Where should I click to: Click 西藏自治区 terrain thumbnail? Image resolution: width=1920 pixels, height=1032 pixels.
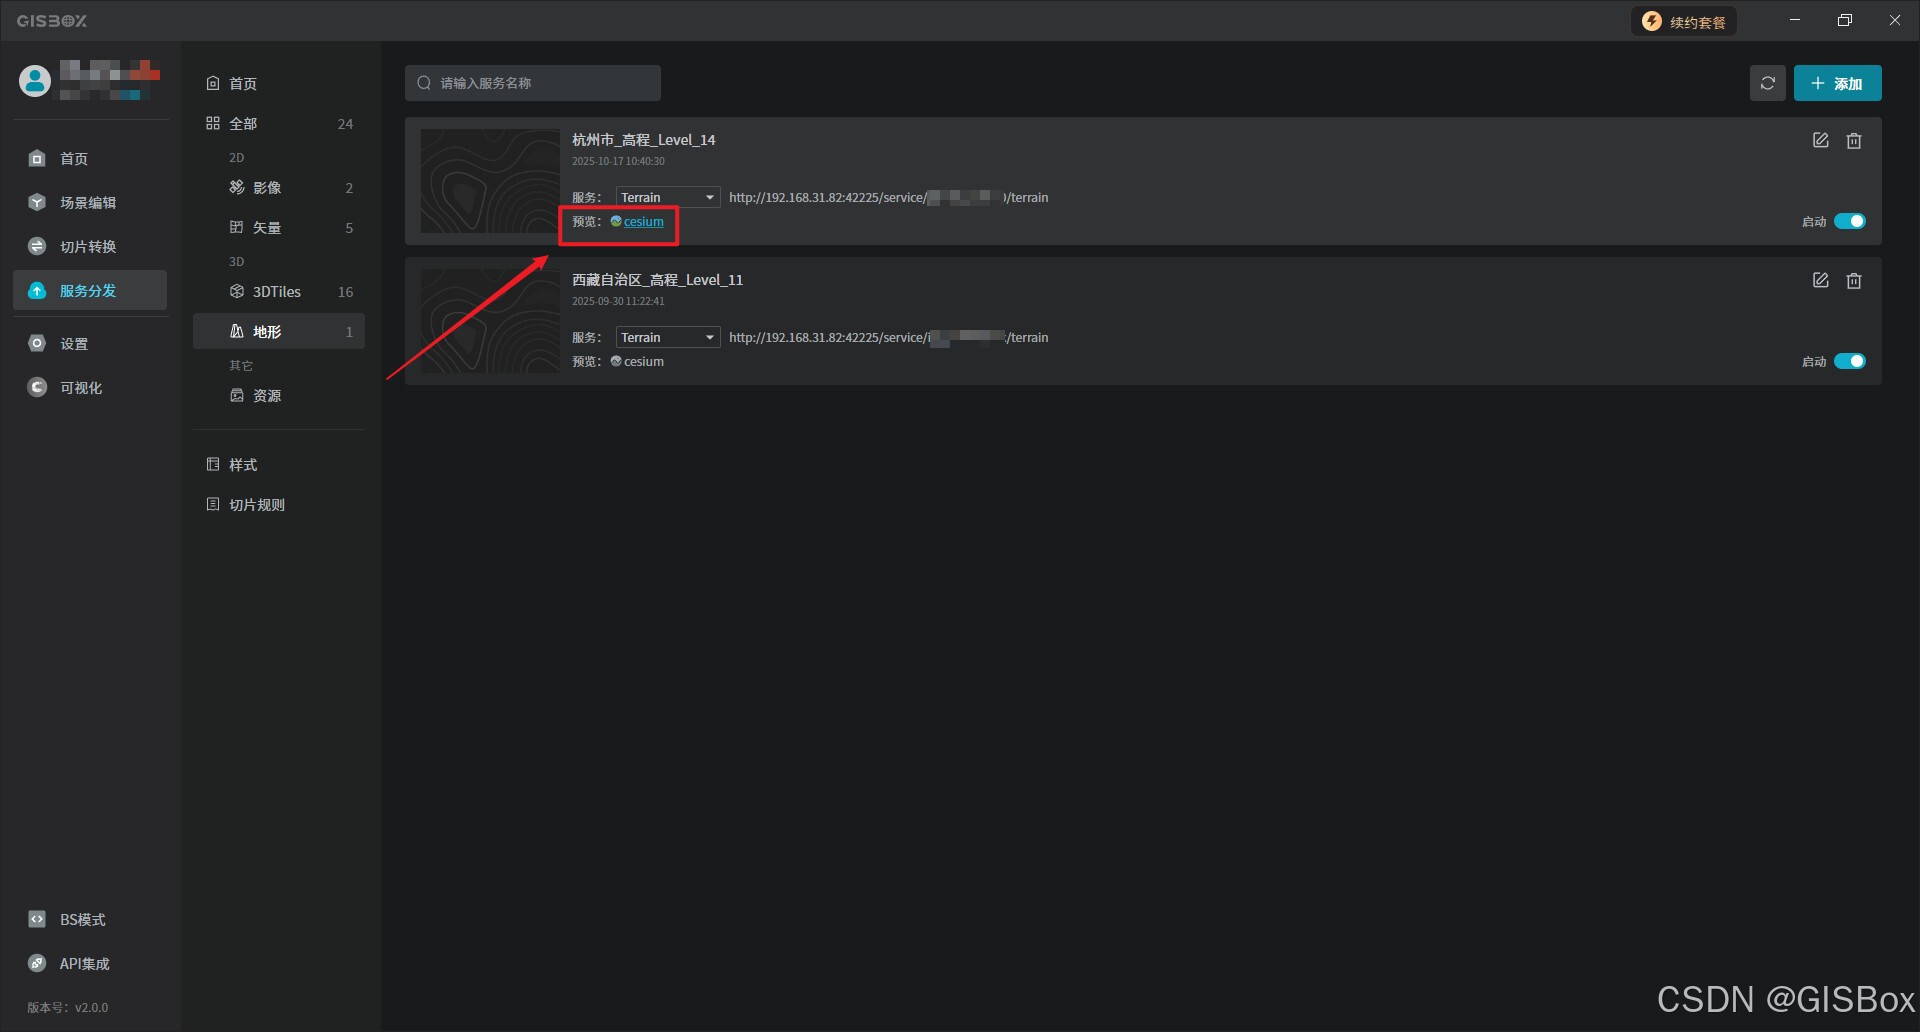[490, 321]
